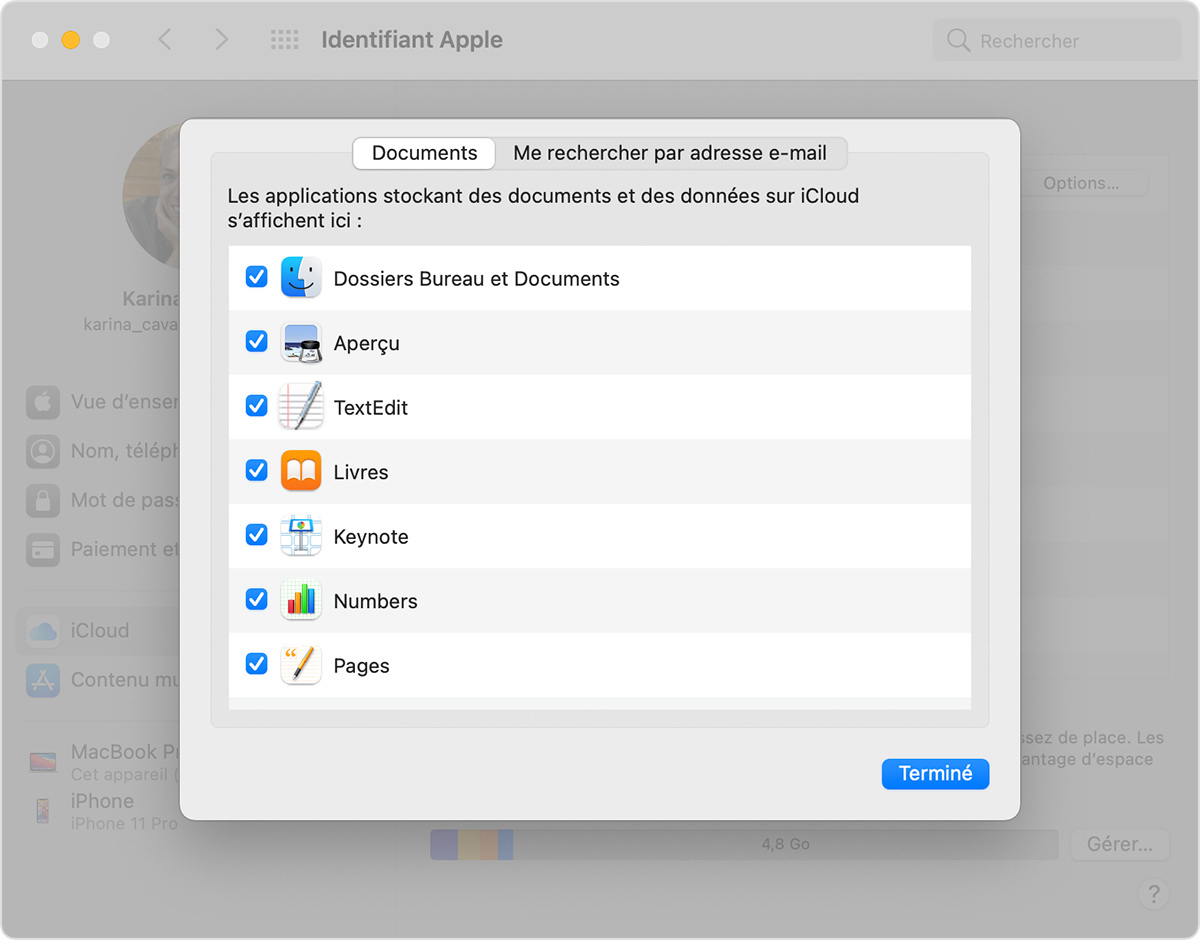Click the Livres app icon

pos(301,471)
